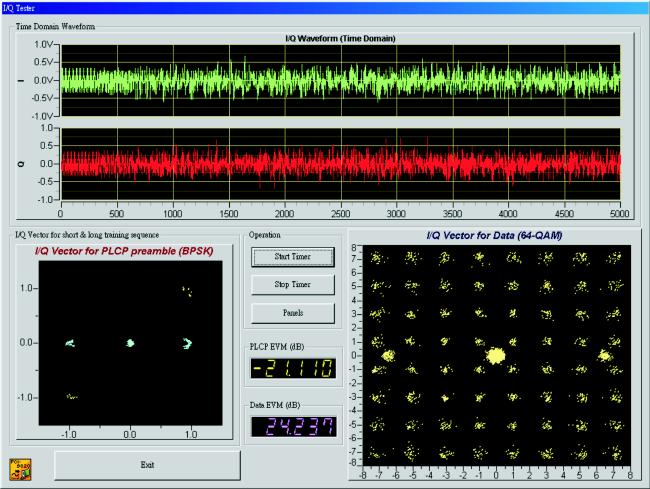Click the green I waveform plot
The image size is (650, 489).
pos(341,80)
